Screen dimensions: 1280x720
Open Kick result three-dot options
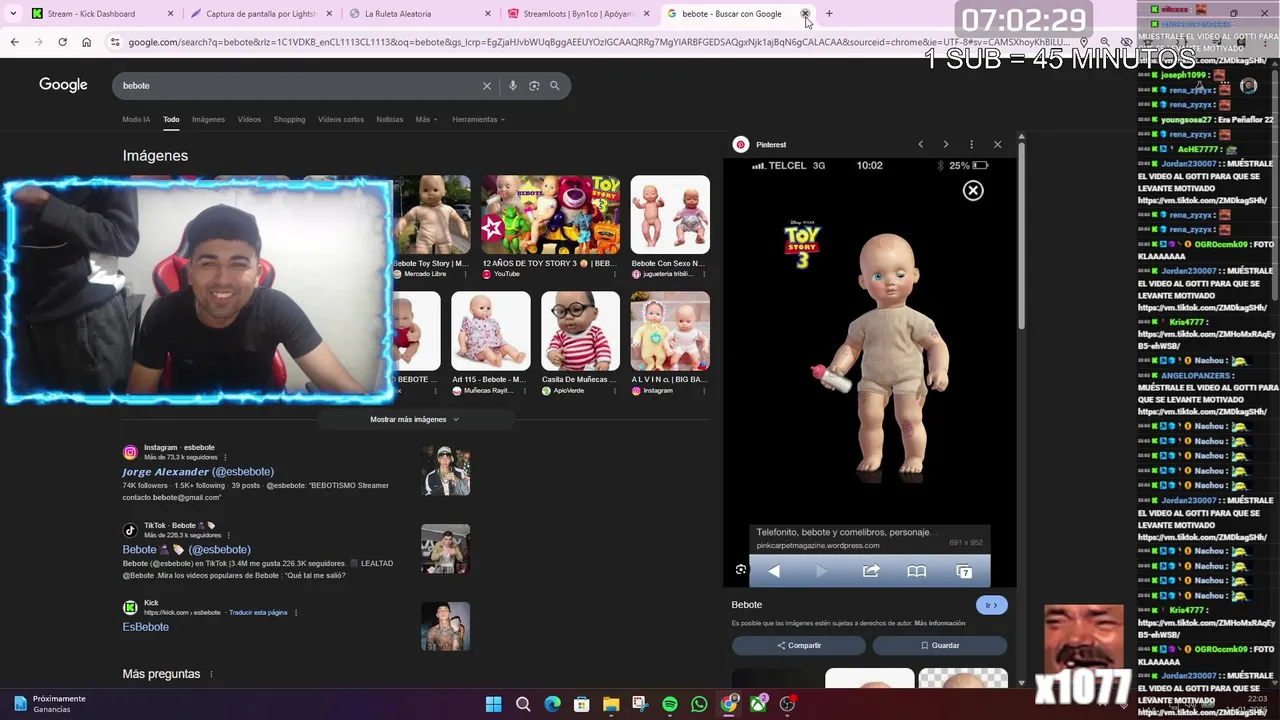click(x=296, y=612)
